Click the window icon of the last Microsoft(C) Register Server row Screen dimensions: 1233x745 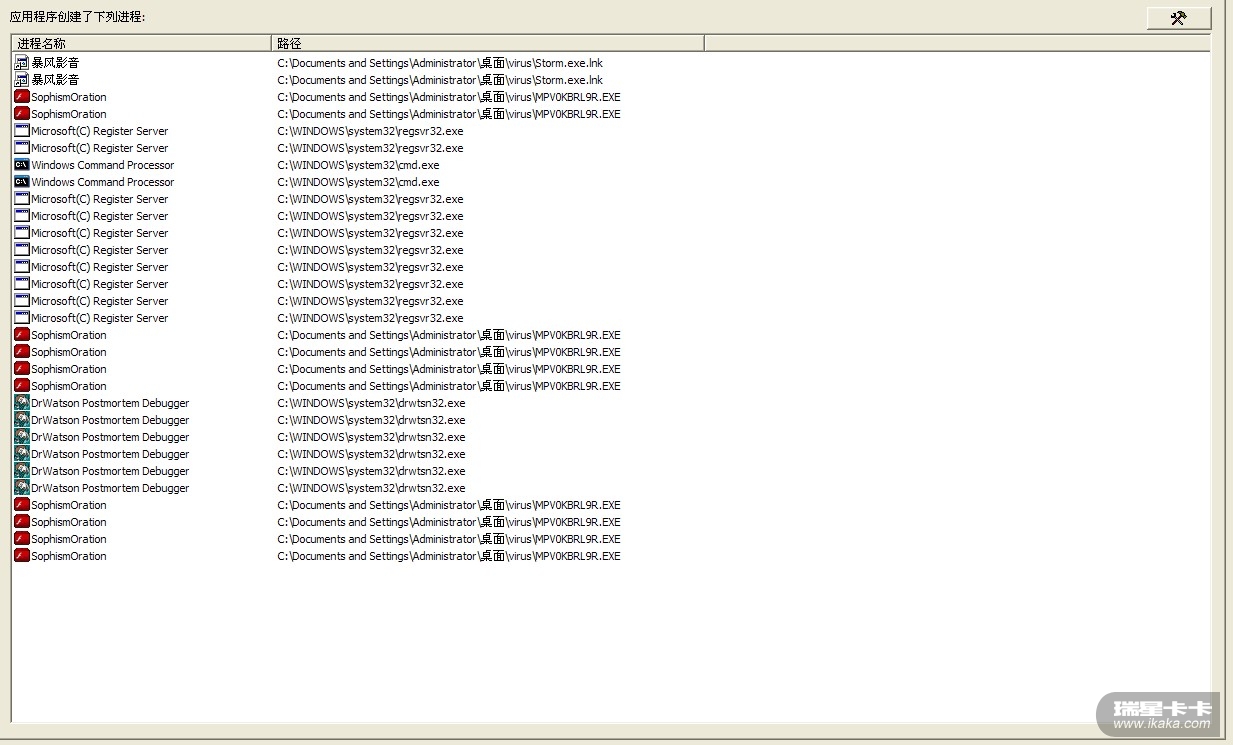(21, 318)
